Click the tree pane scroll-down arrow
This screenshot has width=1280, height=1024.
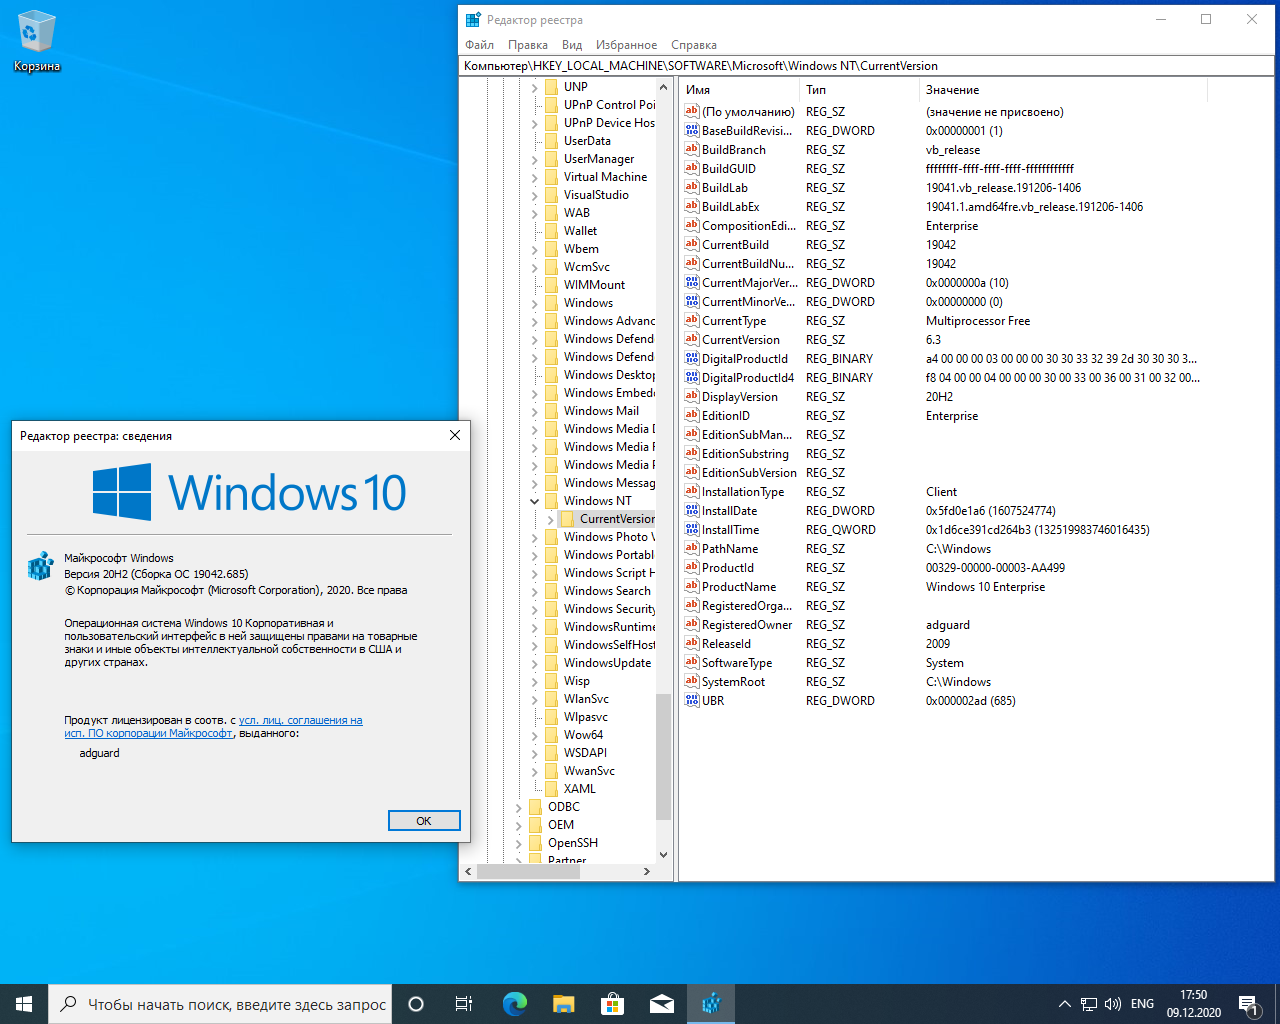tap(663, 855)
